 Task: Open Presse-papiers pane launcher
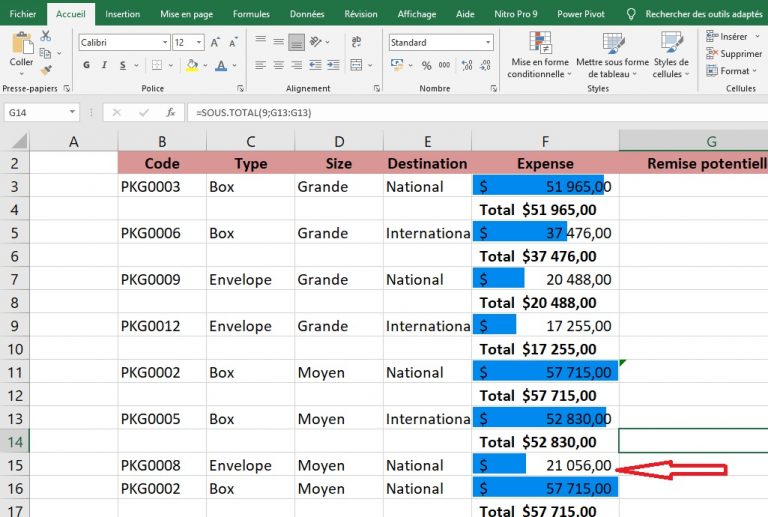tap(67, 89)
